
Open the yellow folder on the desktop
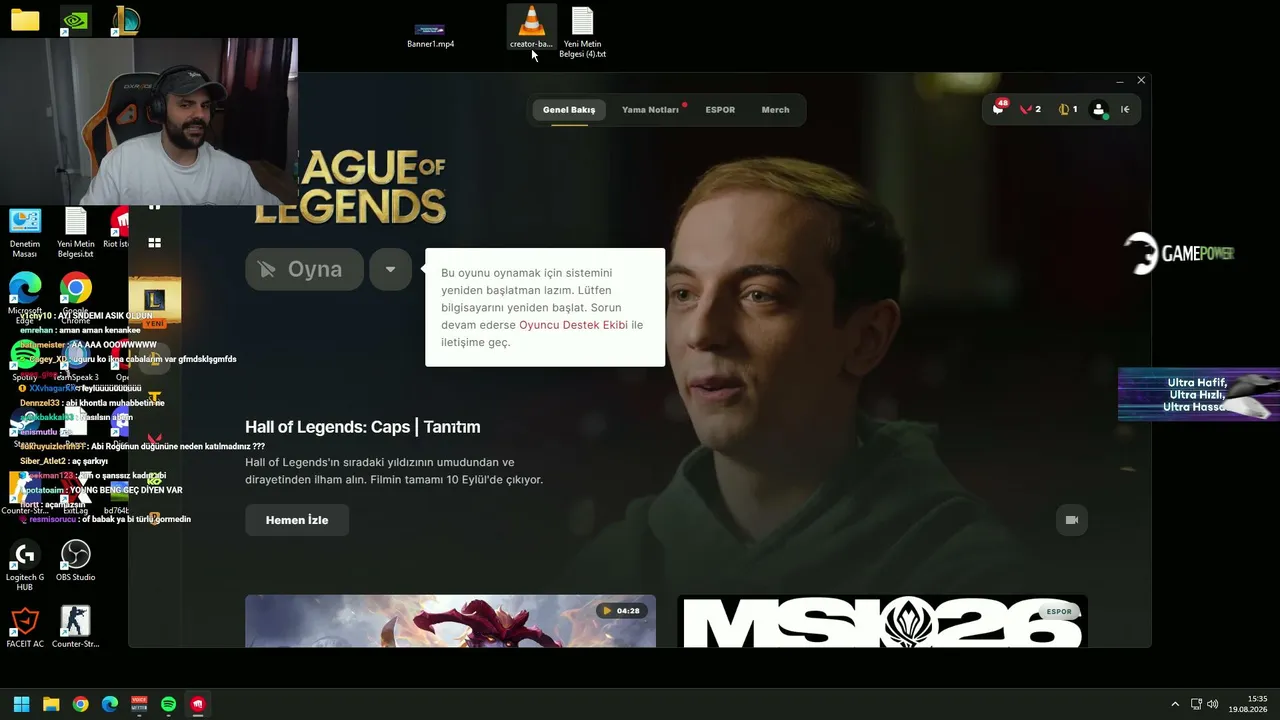coord(25,20)
